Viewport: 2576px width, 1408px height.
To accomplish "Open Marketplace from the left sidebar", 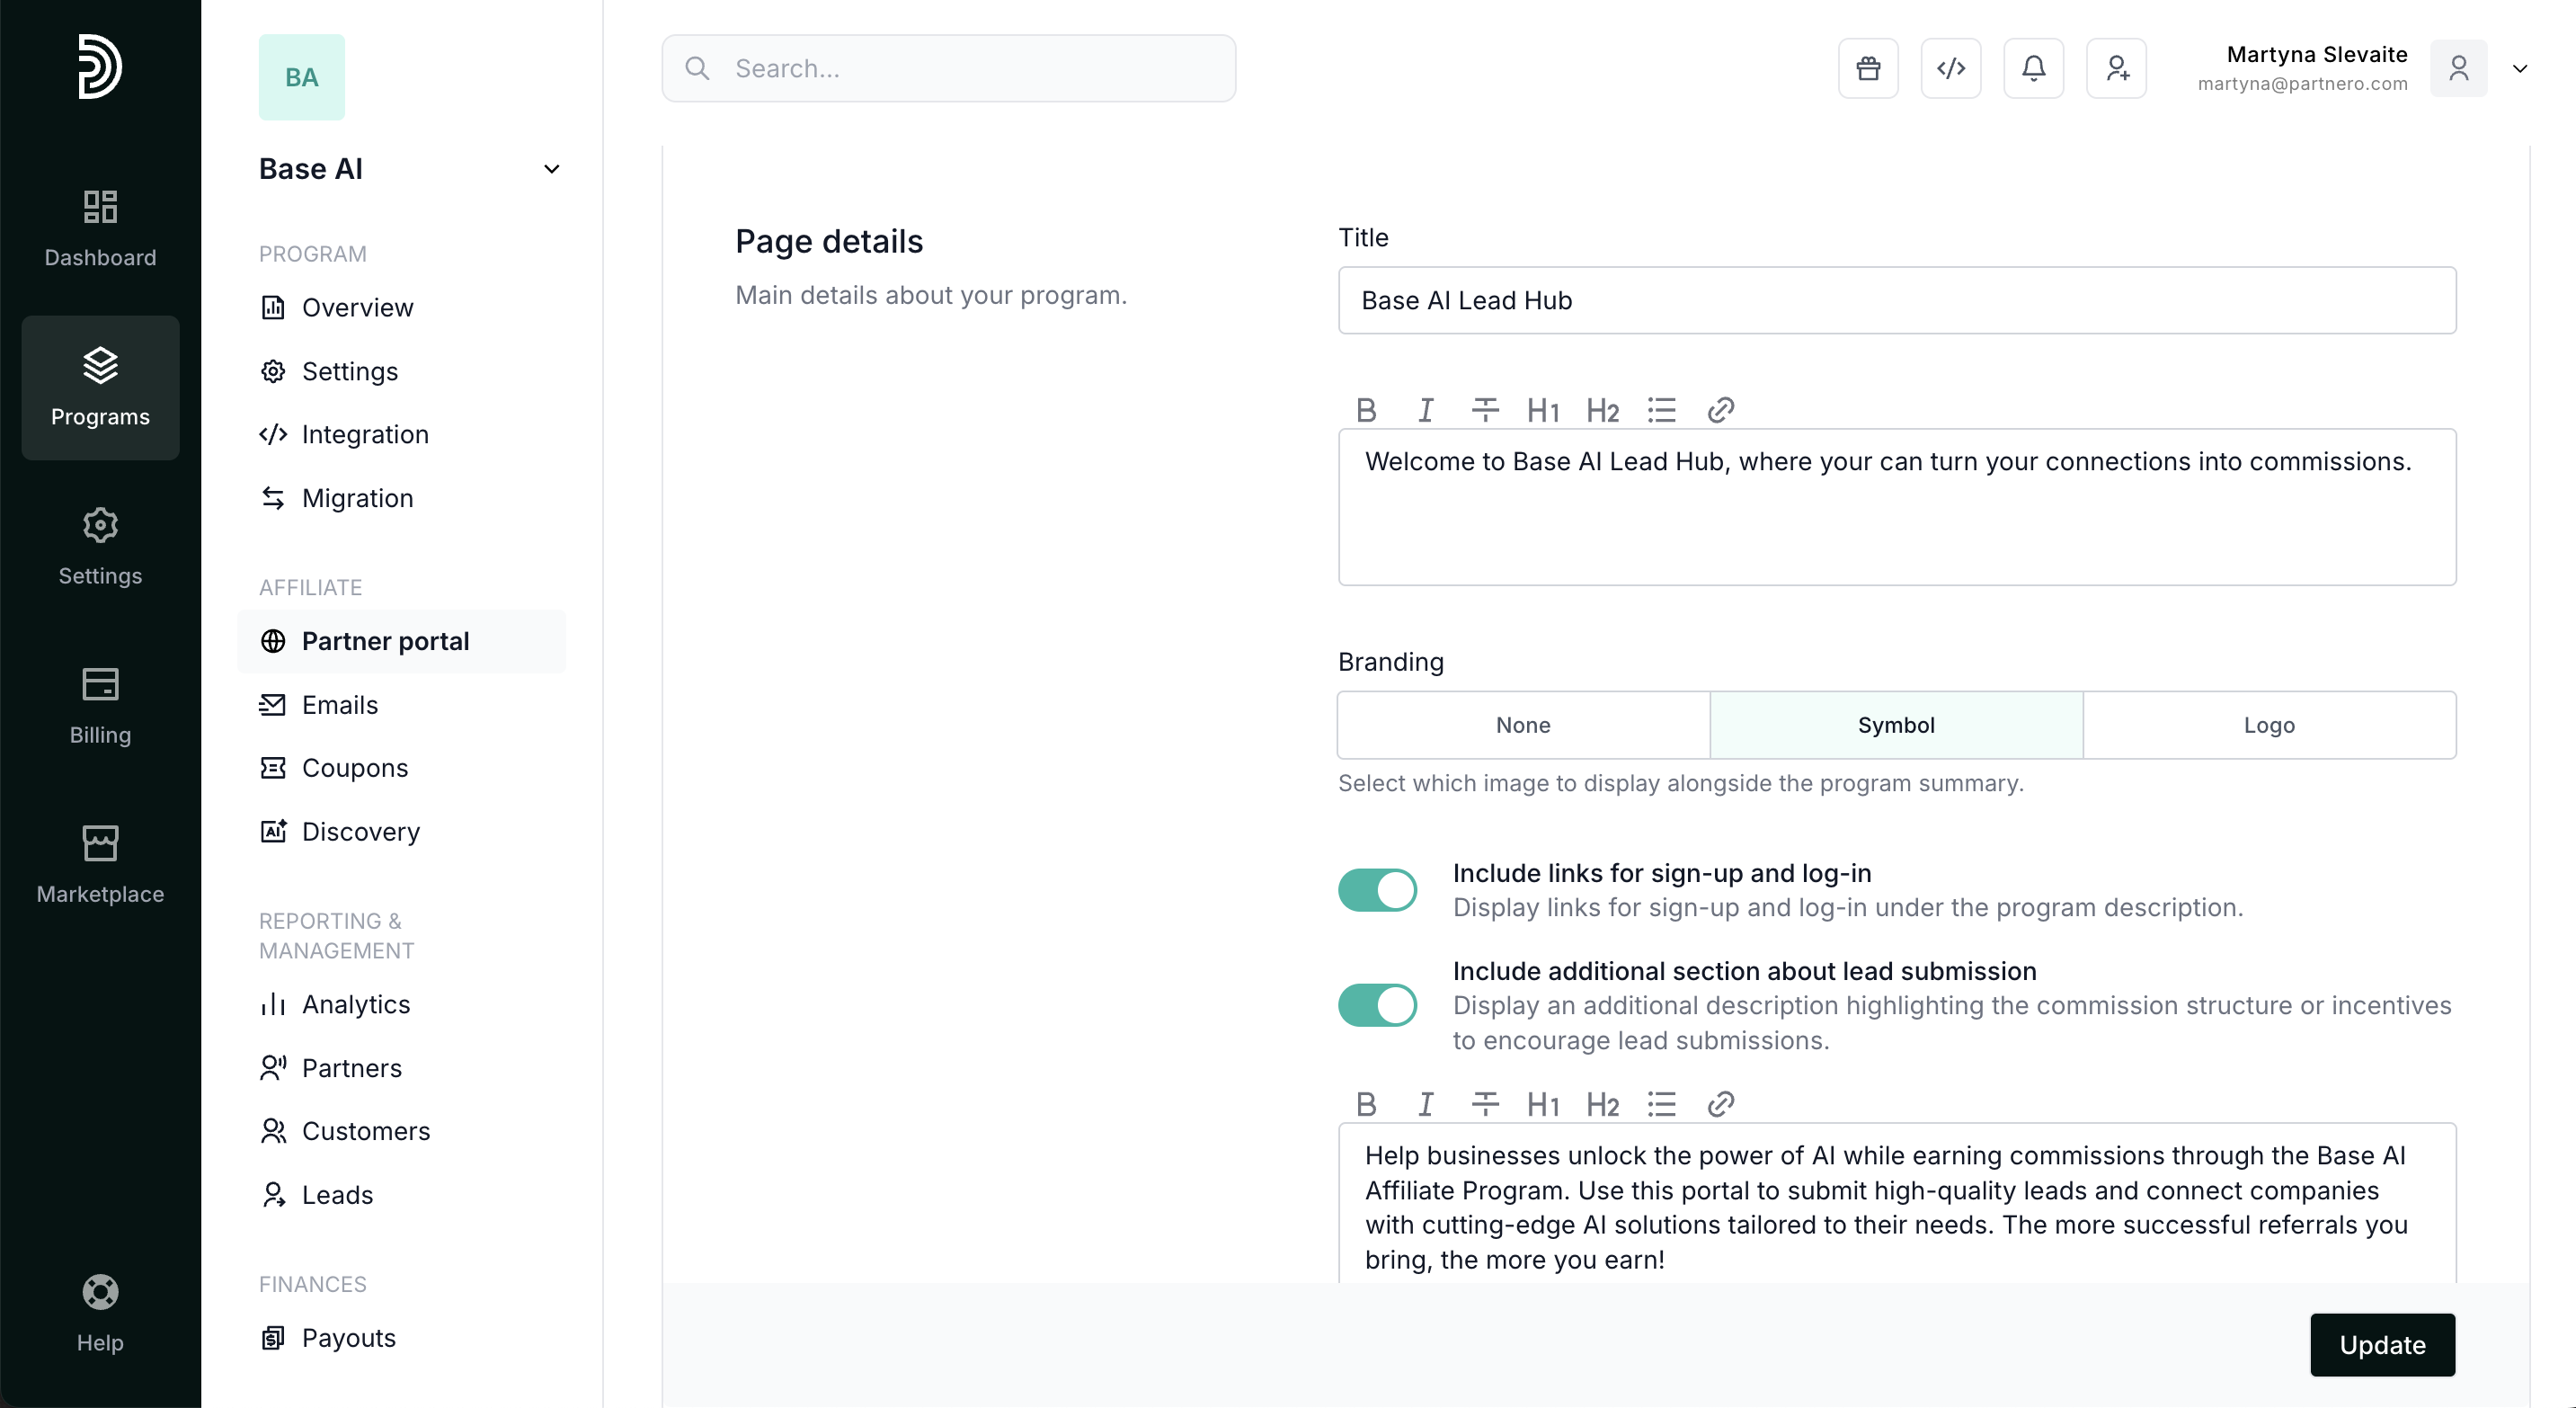I will [x=100, y=864].
